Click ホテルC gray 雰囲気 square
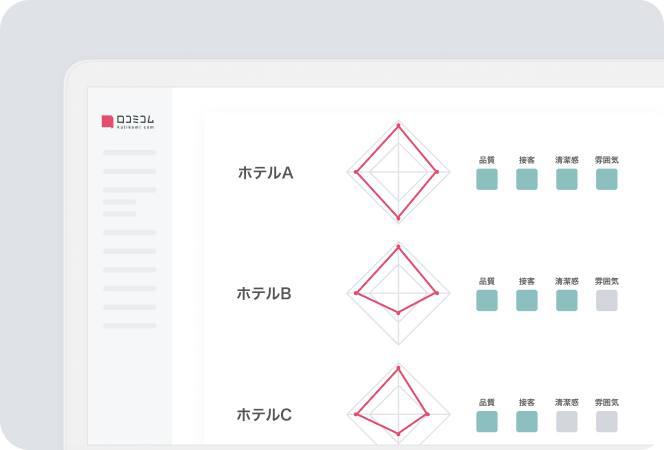 (607, 421)
